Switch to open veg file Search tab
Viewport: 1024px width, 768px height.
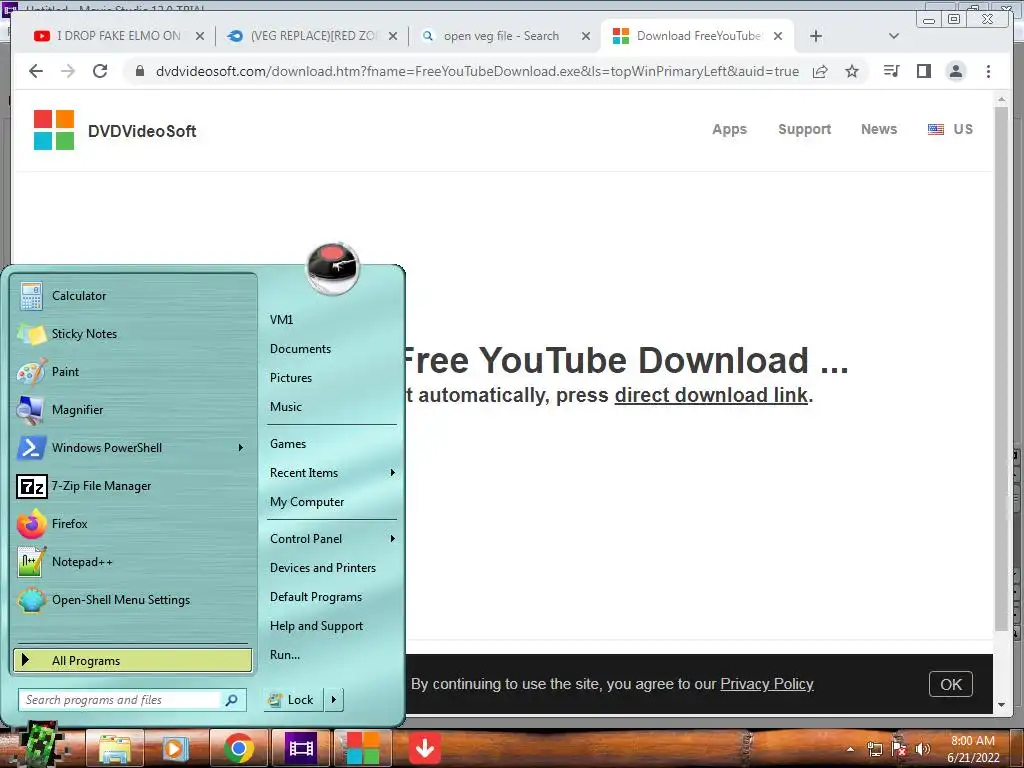505,36
